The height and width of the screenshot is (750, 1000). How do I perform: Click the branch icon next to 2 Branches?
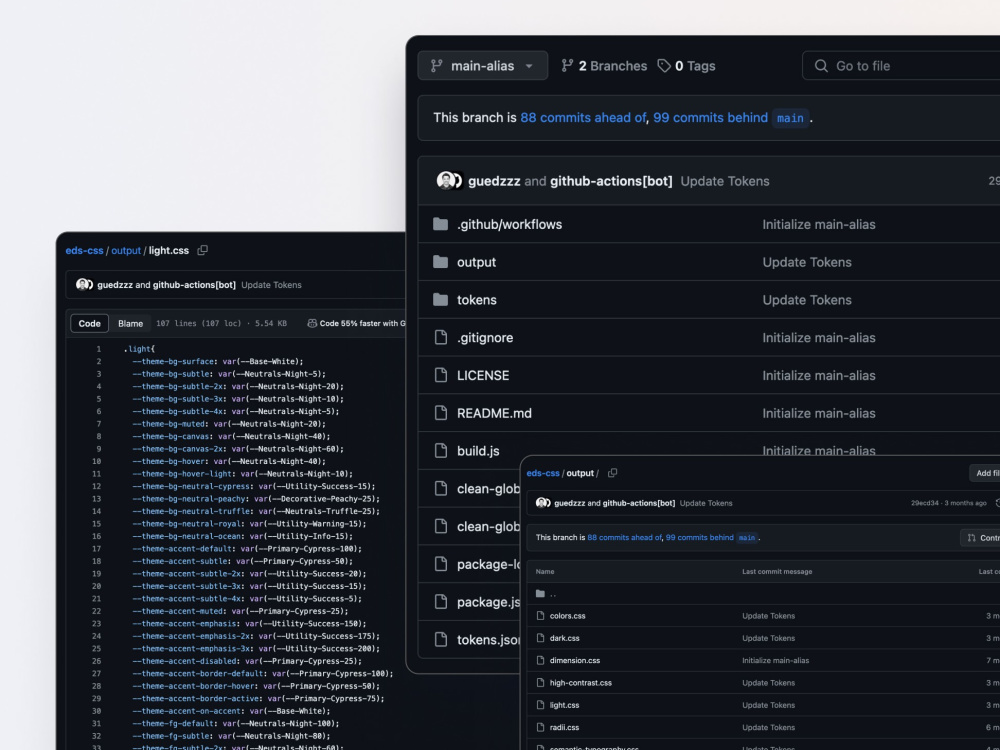(x=567, y=66)
